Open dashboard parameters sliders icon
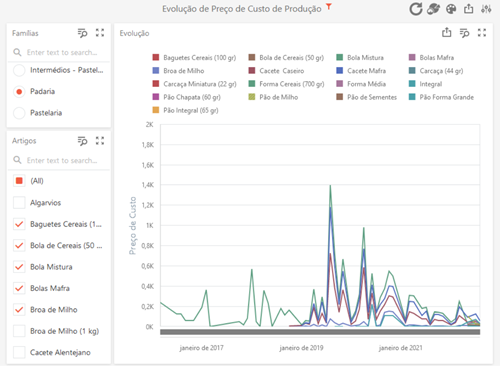 click(x=486, y=9)
